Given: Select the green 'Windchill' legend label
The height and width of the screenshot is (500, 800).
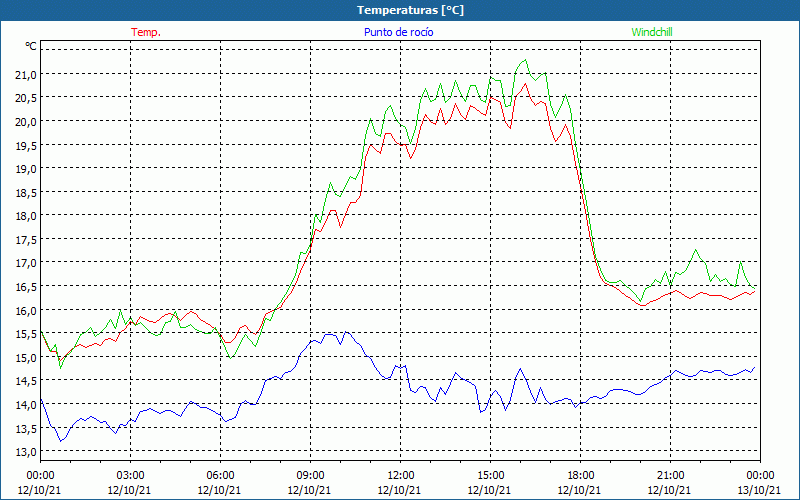Looking at the screenshot, I should tap(652, 32).
